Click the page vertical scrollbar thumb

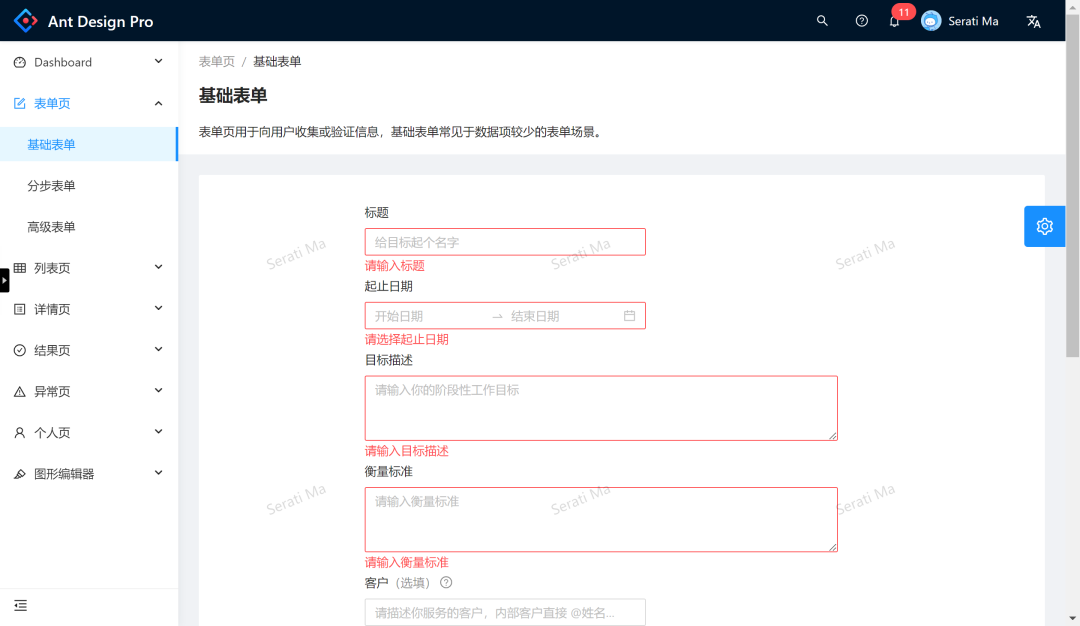[x=1072, y=185]
